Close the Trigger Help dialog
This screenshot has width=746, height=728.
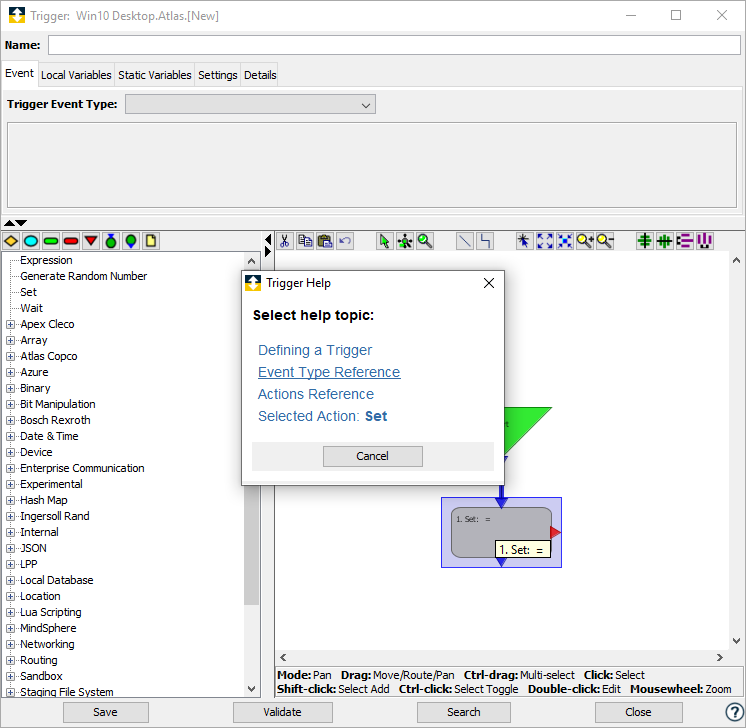tap(489, 283)
